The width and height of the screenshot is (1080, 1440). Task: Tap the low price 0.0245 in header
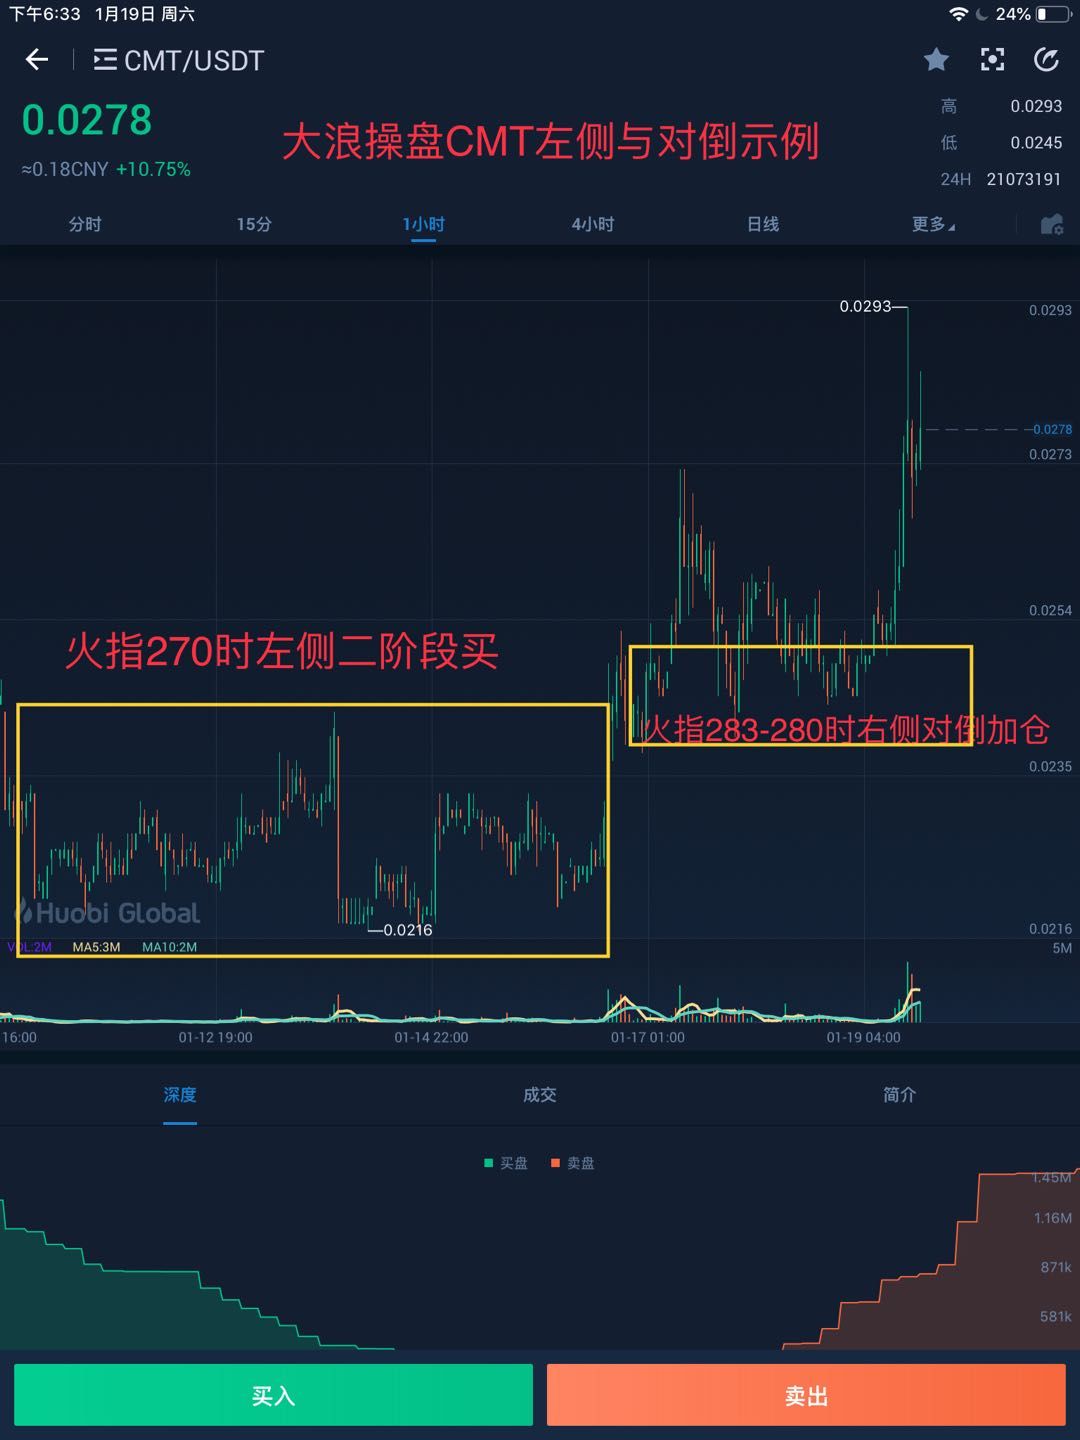pos(1036,143)
